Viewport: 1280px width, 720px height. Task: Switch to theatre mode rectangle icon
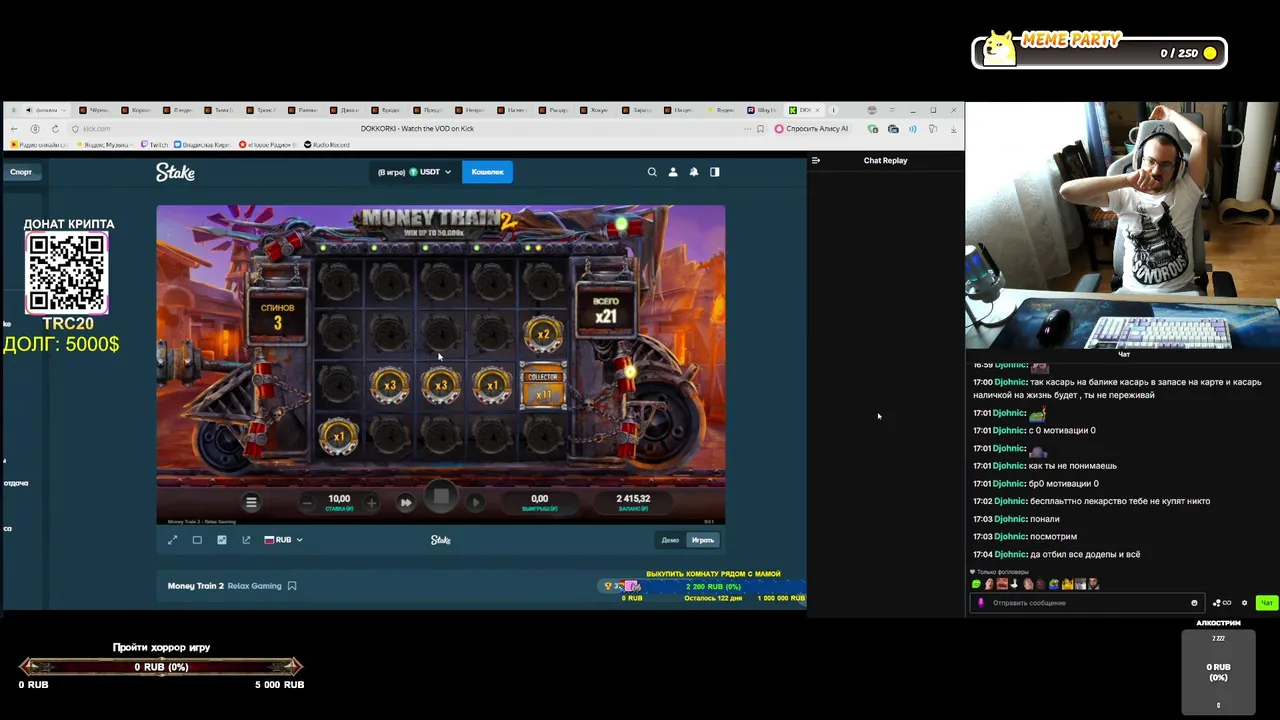pyautogui.click(x=197, y=540)
